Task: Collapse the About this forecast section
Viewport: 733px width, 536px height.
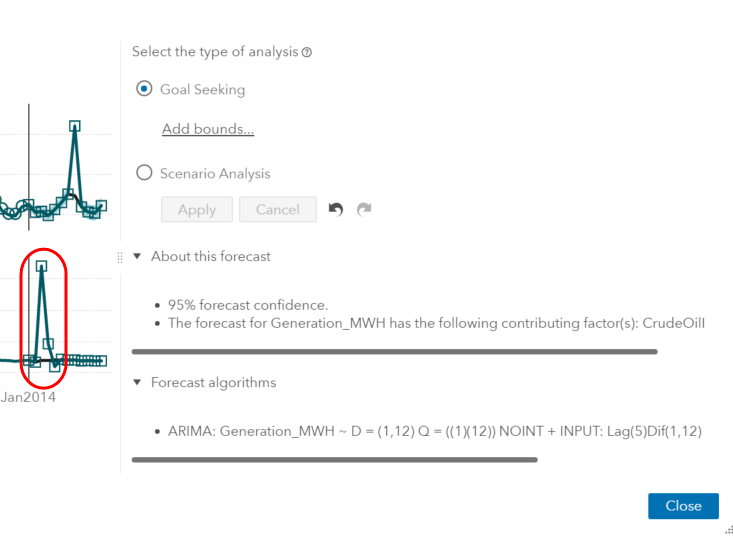Action: coord(138,257)
